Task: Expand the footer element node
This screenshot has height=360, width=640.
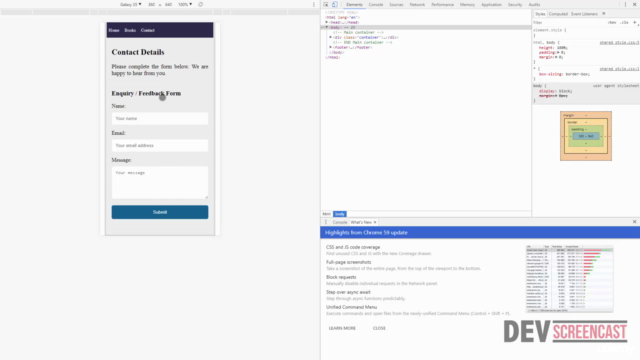Action: click(x=331, y=47)
